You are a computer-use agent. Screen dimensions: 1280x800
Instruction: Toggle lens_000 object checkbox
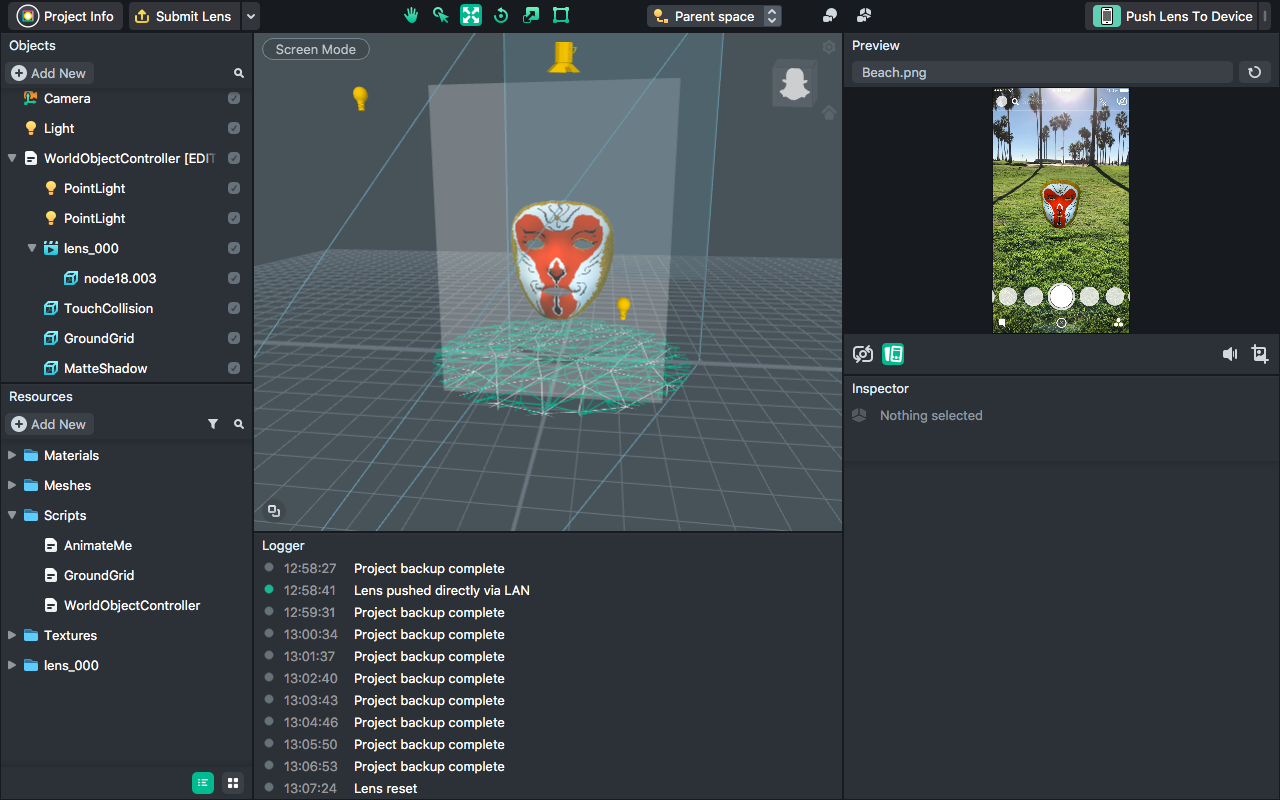coord(233,248)
